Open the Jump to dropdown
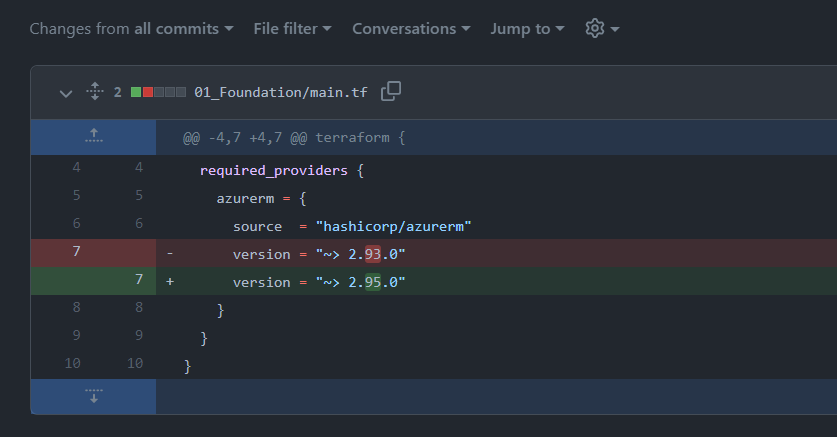The width and height of the screenshot is (837, 437). 527,29
